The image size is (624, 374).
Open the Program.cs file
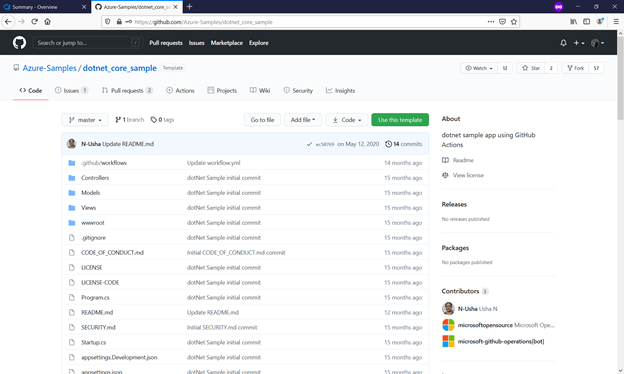[95, 298]
